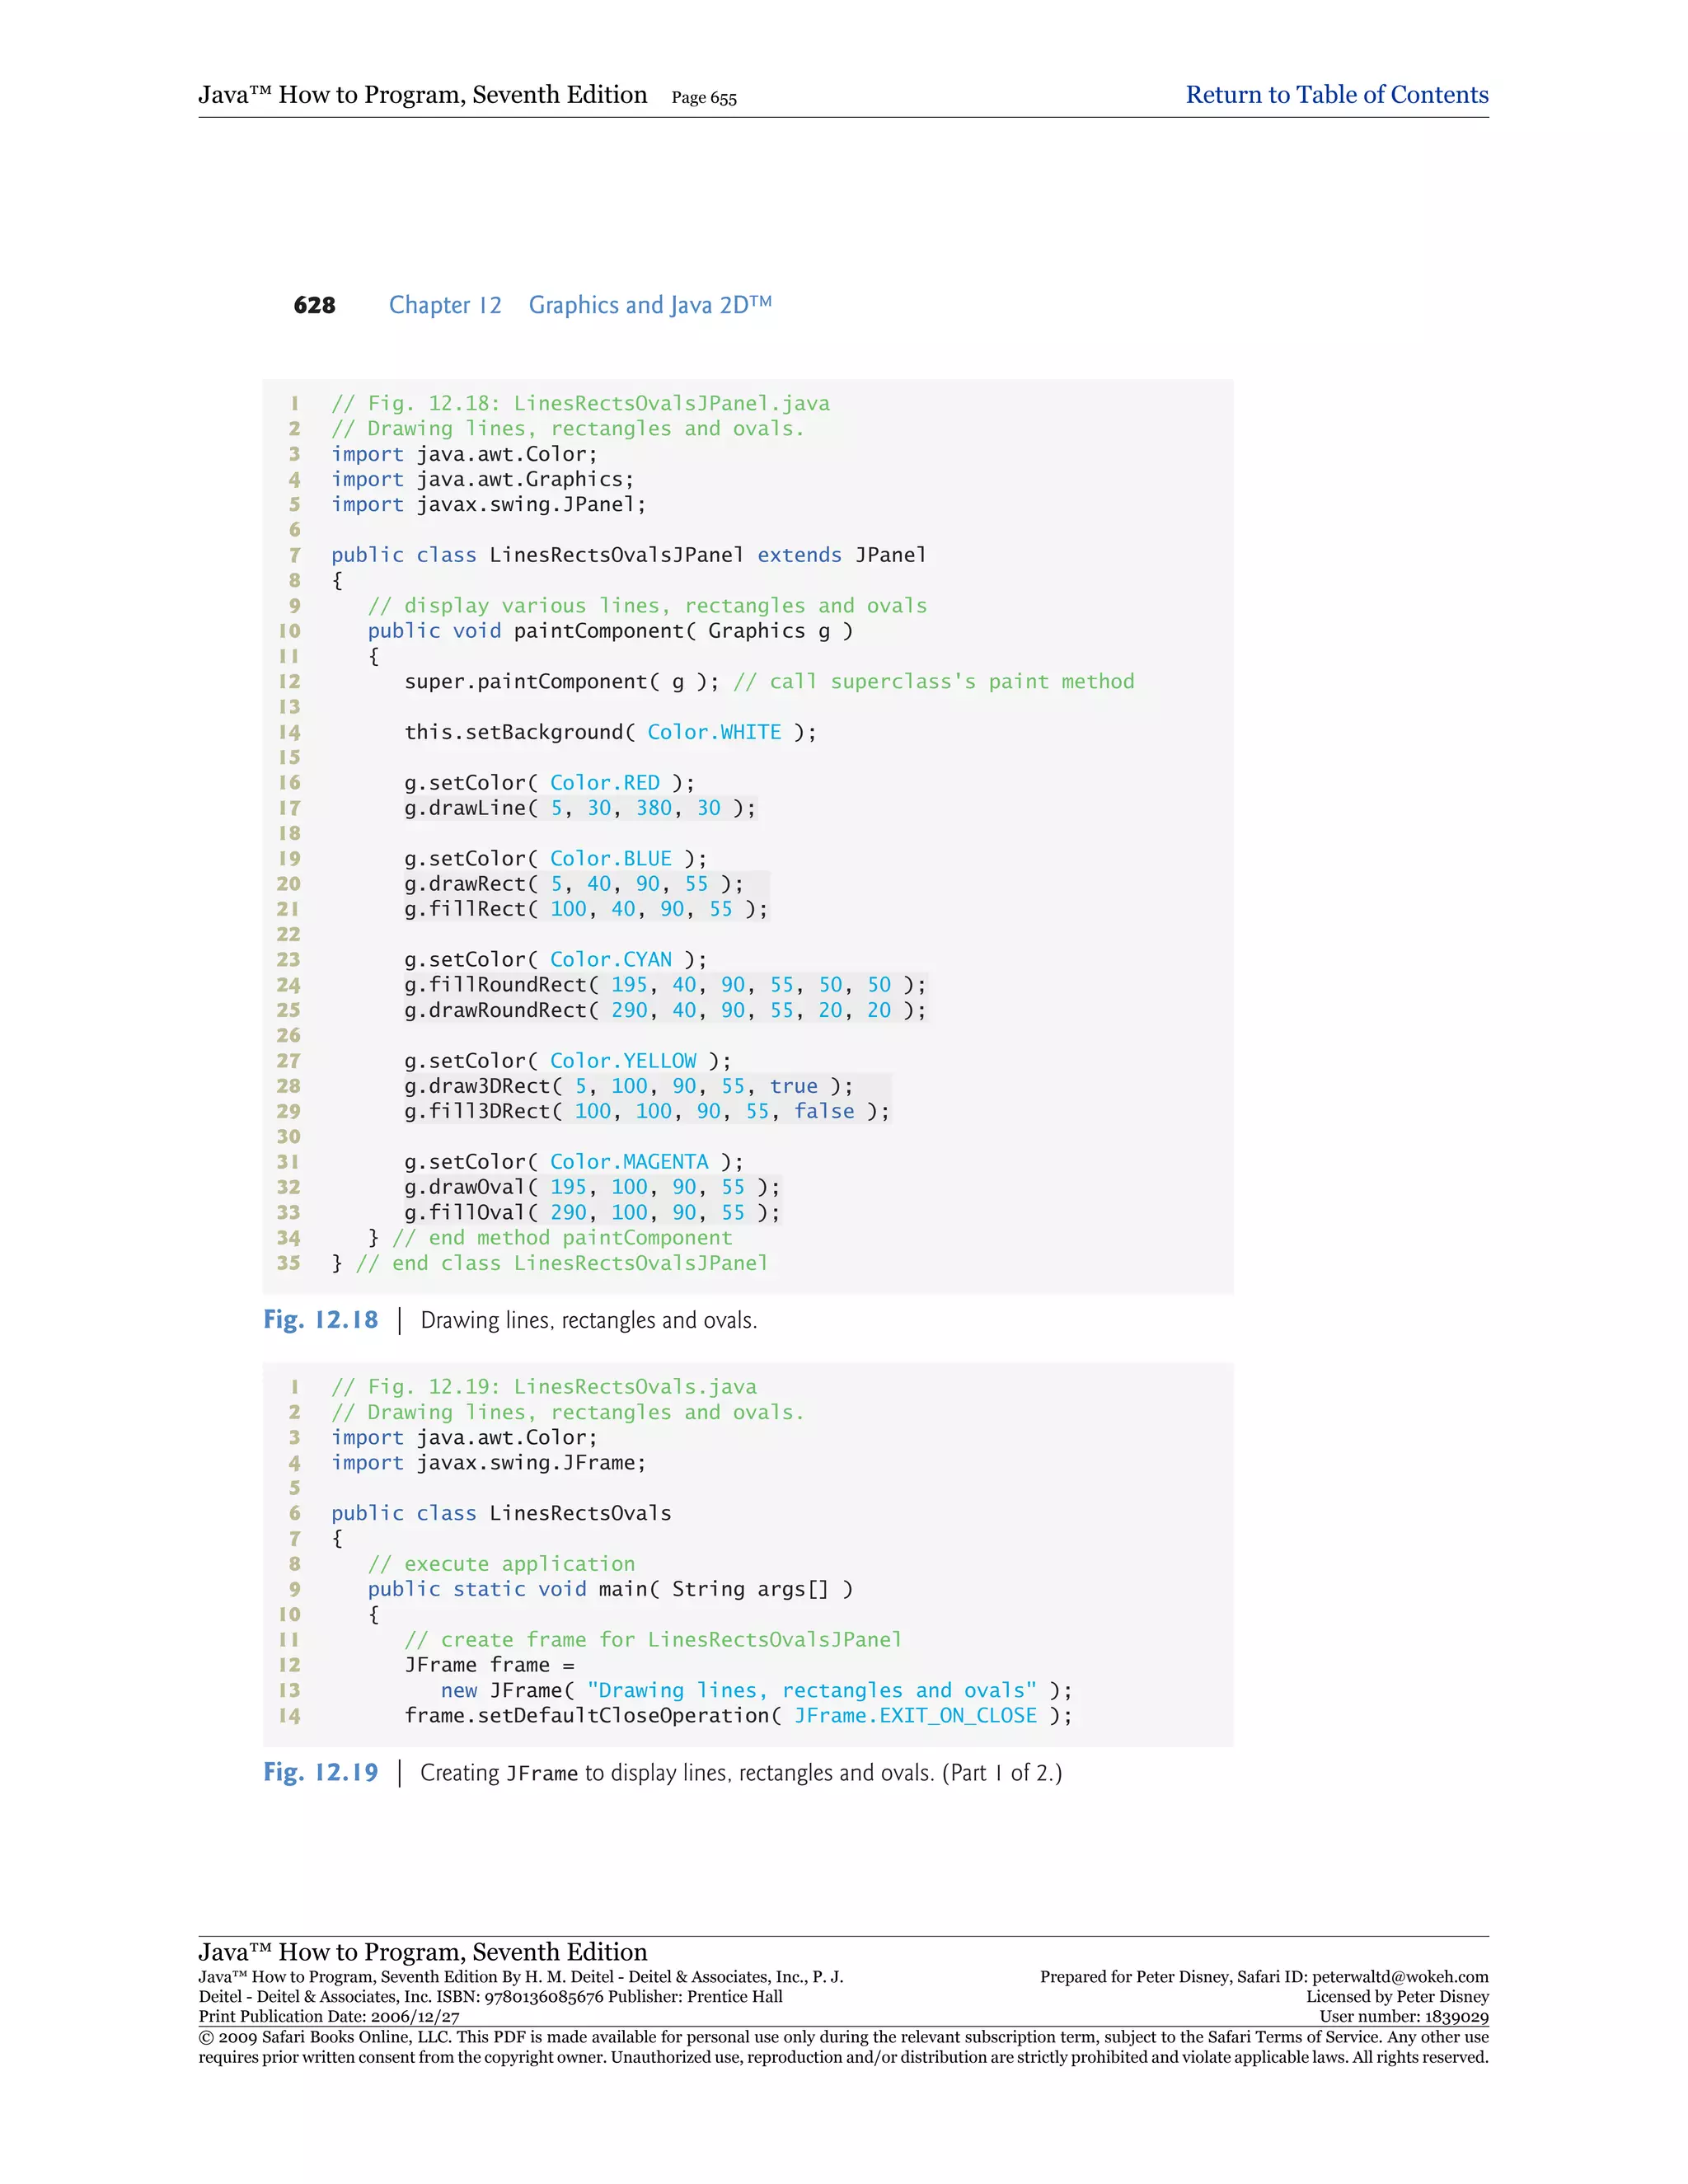Click the footer book title text
1688x2184 pixels.
[422, 1952]
